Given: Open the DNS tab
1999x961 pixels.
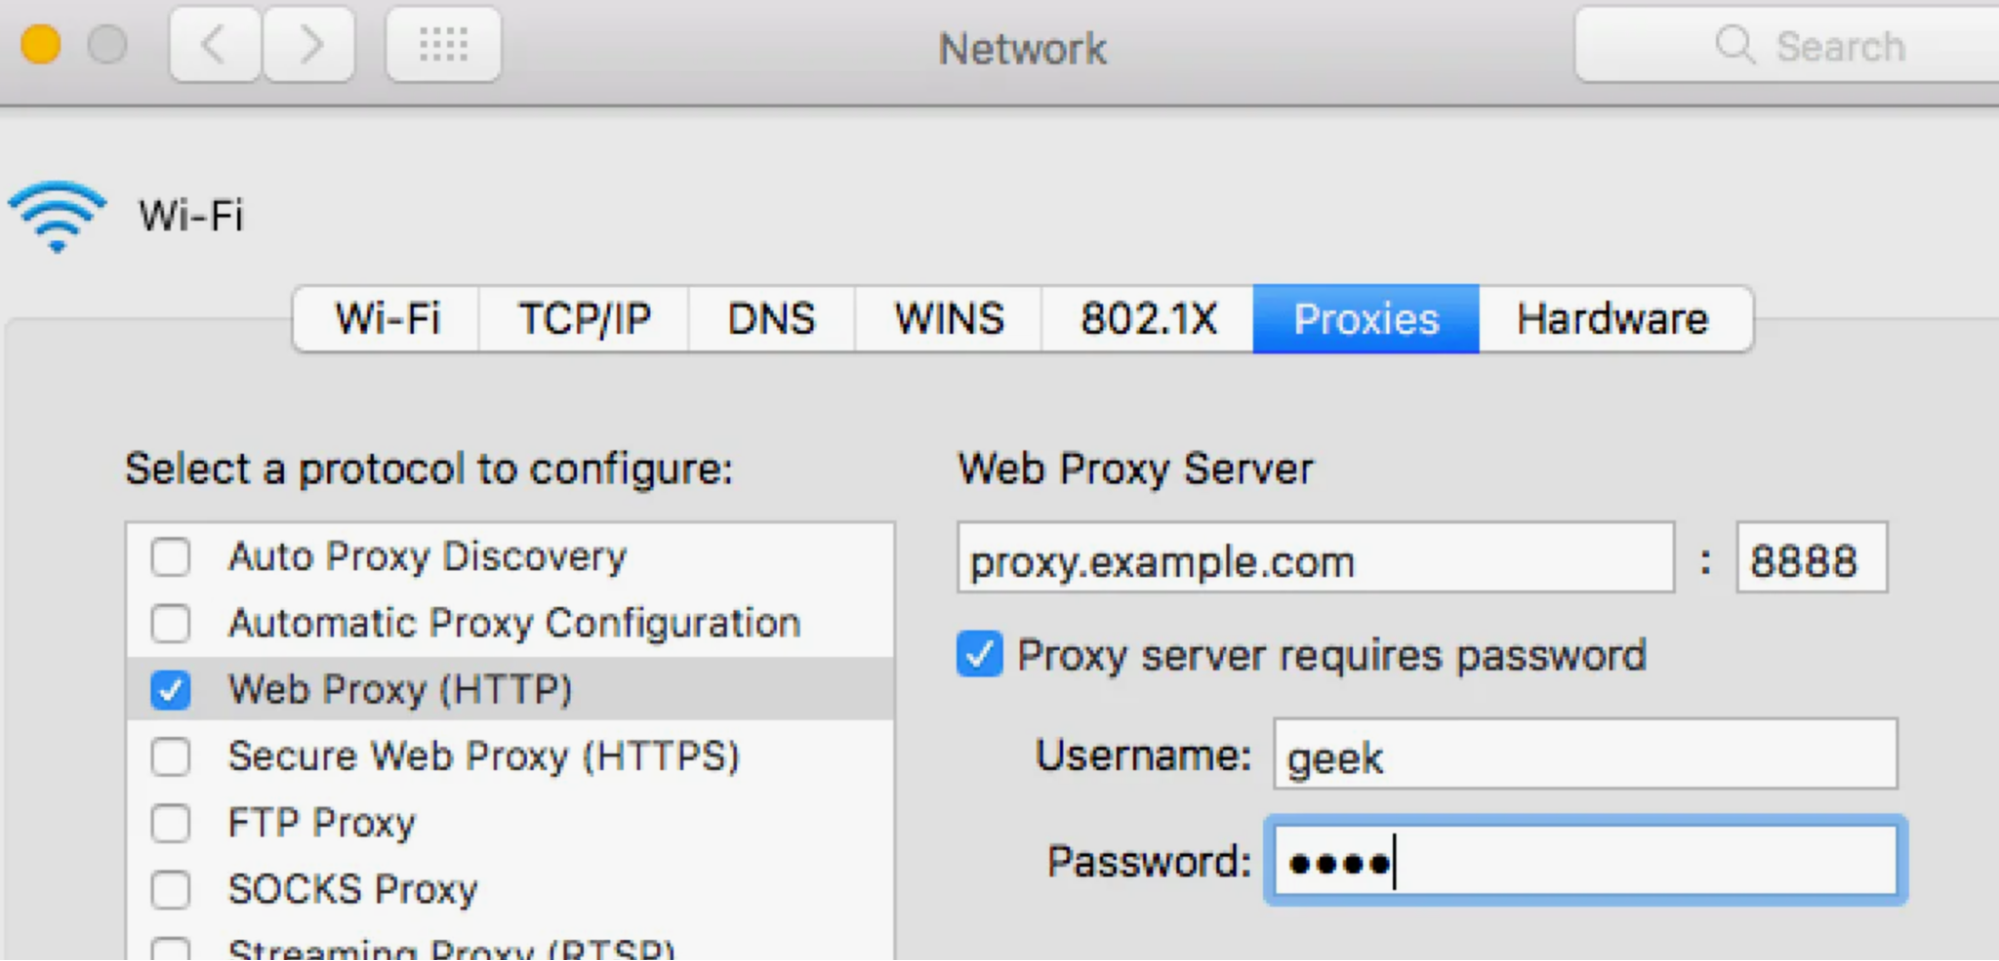Looking at the screenshot, I should (770, 319).
